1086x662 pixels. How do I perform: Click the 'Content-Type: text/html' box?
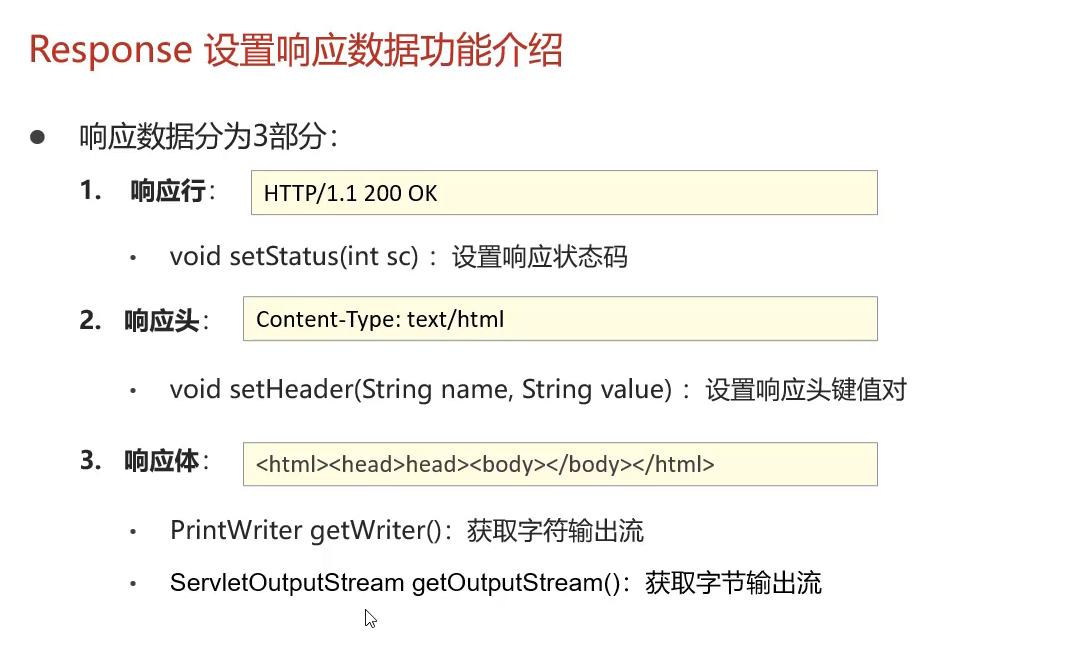[560, 319]
